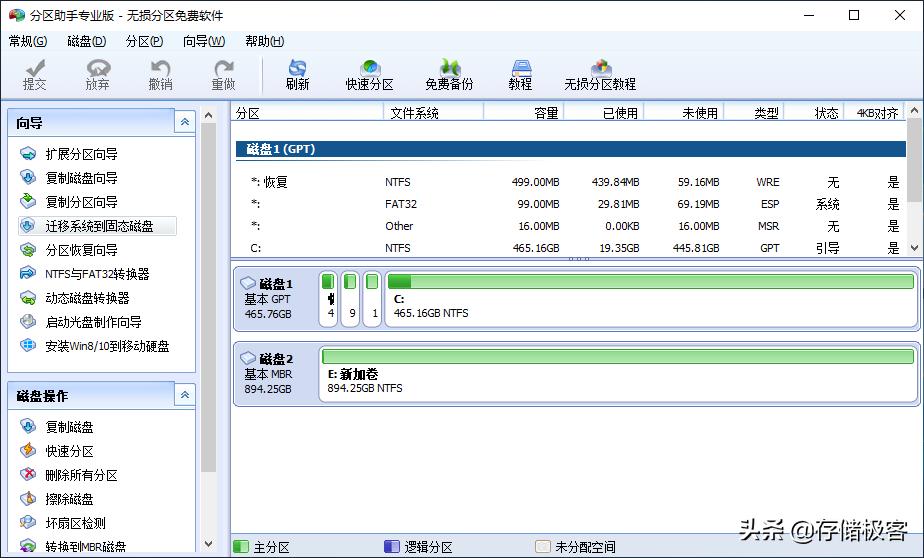Viewport: 924px width, 558px height.
Task: Select the FAT32 ESP partition row
Action: pos(570,204)
